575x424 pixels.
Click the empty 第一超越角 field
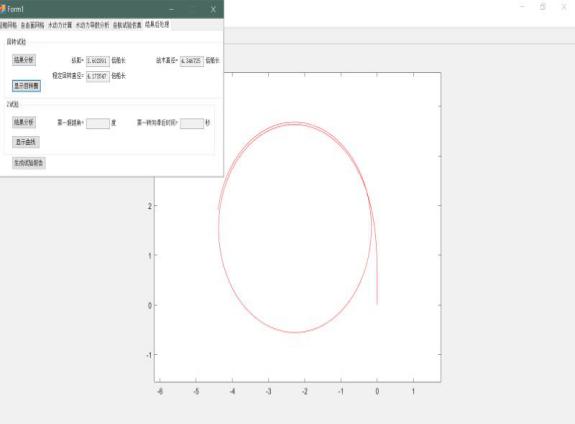pyautogui.click(x=98, y=123)
